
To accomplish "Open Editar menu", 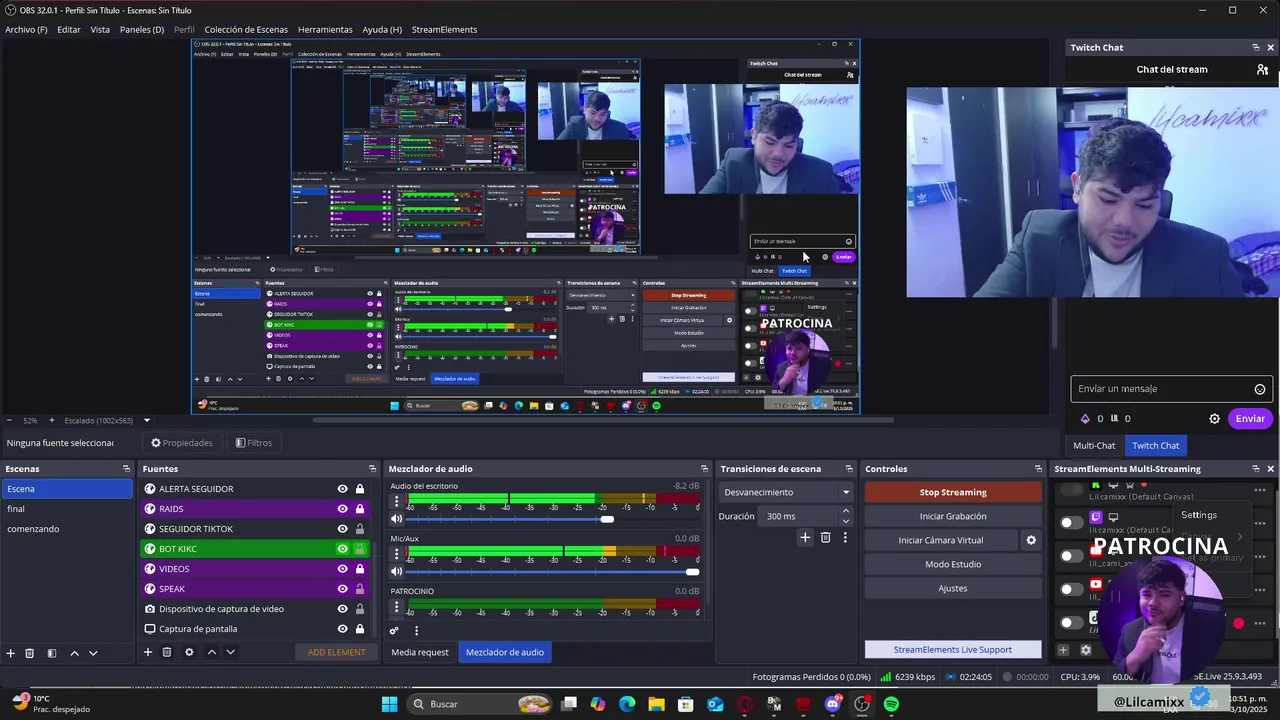I will [69, 30].
